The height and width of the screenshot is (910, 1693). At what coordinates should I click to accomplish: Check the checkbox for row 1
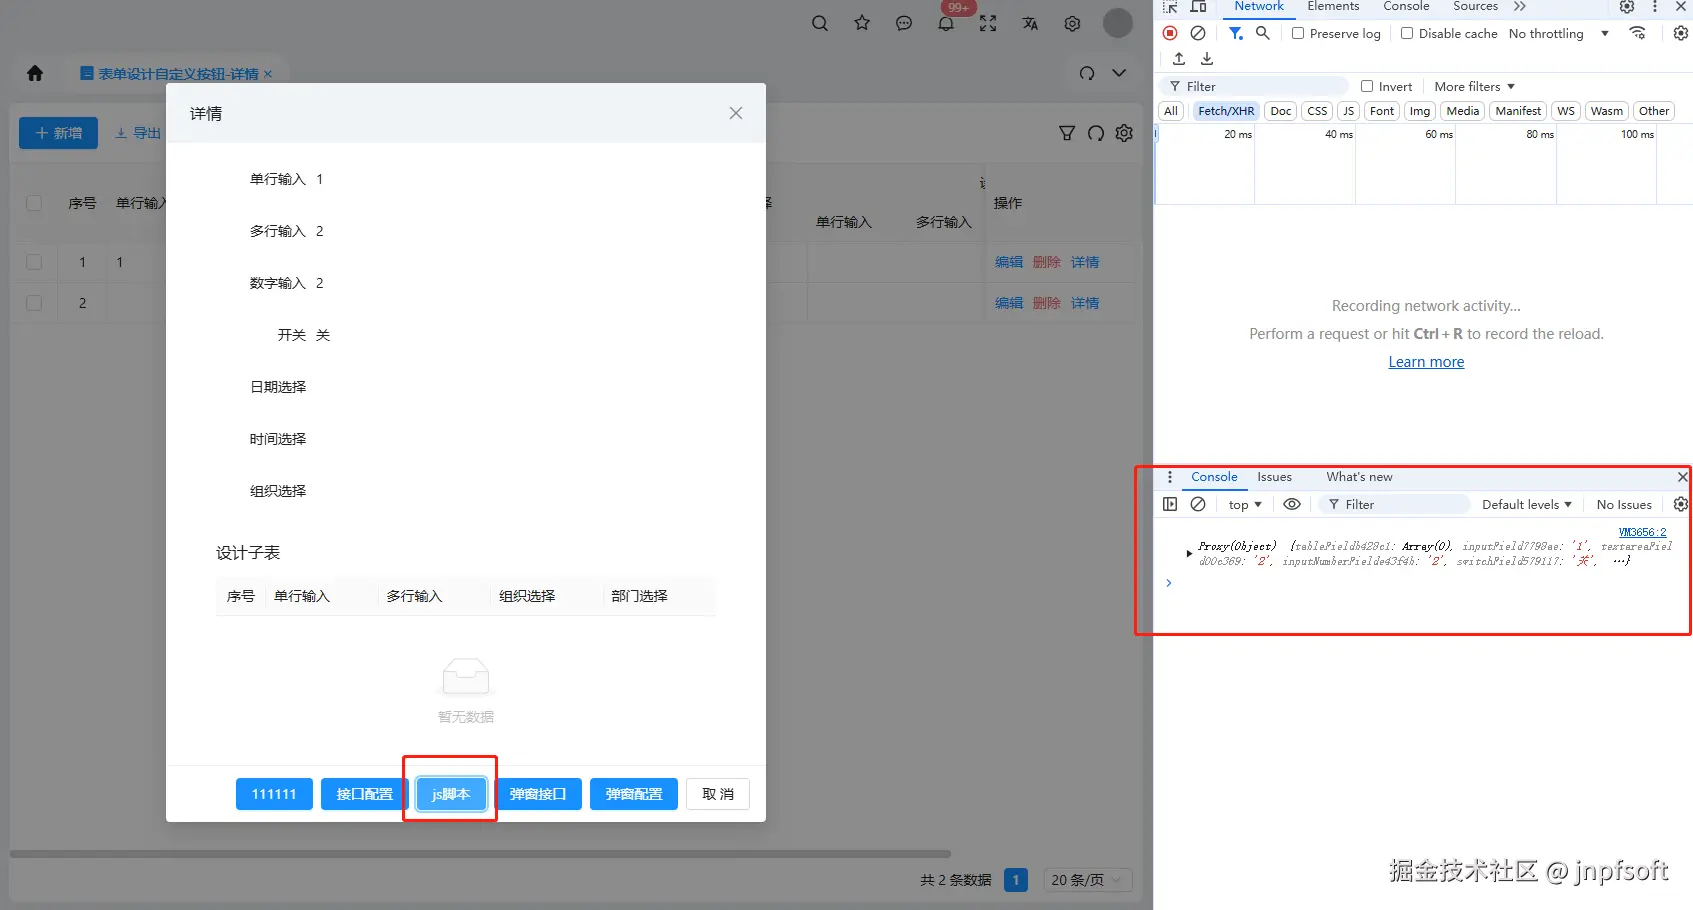pos(34,262)
